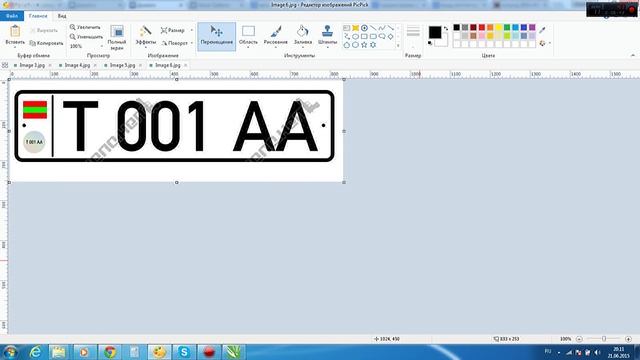The width and height of the screenshot is (640, 360).
Task: Select the Рисование (Brush) tool
Action: click(x=276, y=36)
